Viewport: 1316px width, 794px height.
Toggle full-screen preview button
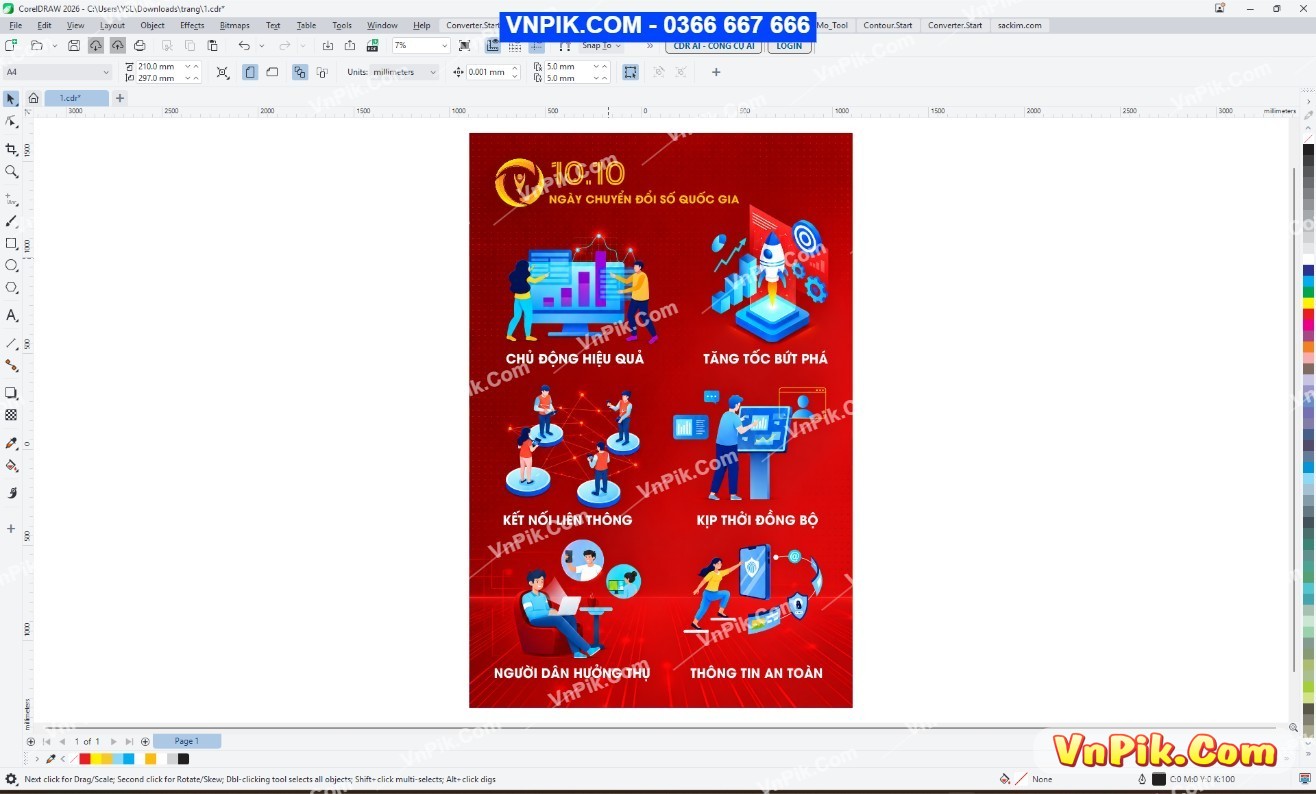point(464,46)
